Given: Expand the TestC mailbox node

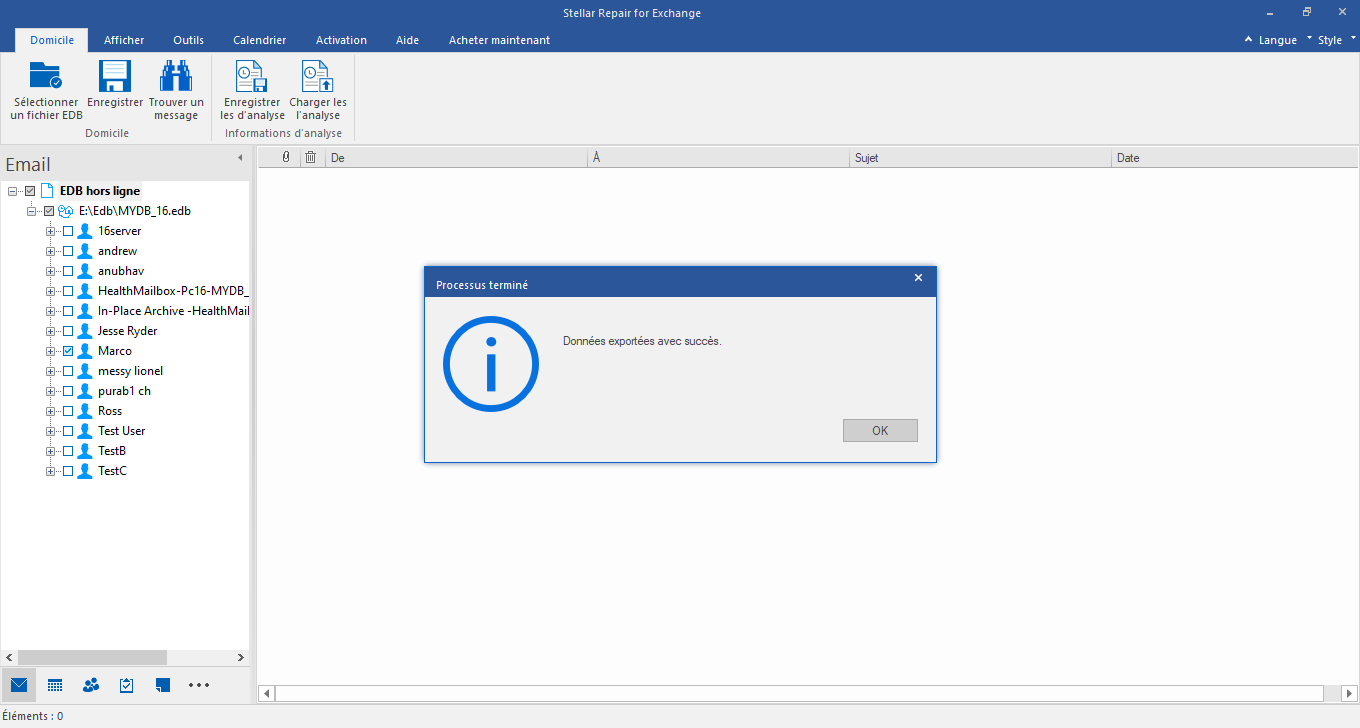Looking at the screenshot, I should pos(50,471).
